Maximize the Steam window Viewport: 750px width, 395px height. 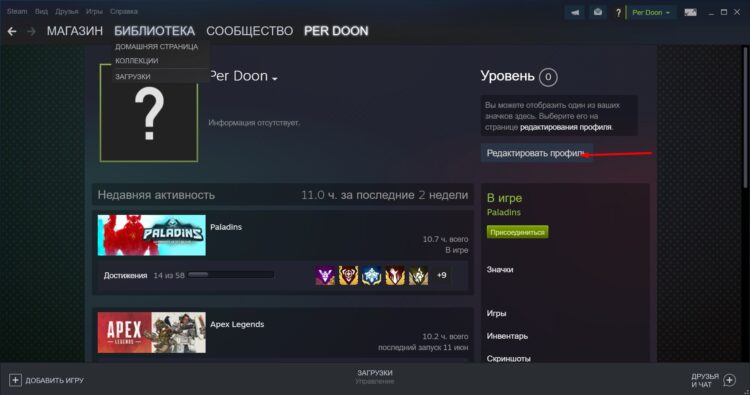pos(724,12)
